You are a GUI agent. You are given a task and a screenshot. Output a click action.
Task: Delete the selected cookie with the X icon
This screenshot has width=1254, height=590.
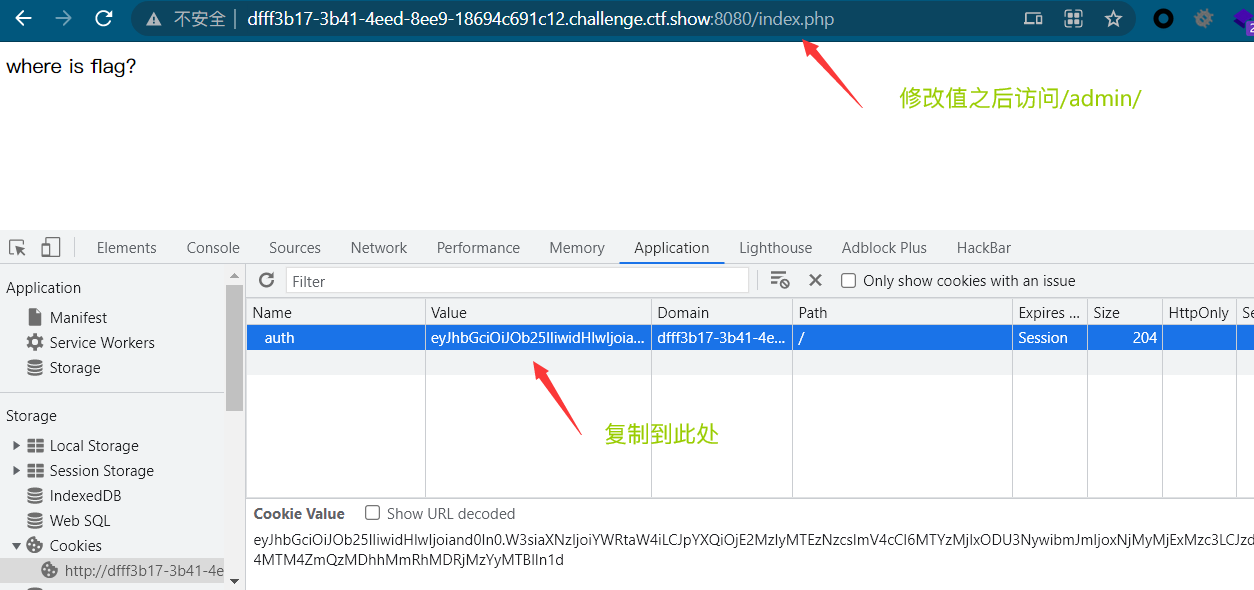coord(815,281)
